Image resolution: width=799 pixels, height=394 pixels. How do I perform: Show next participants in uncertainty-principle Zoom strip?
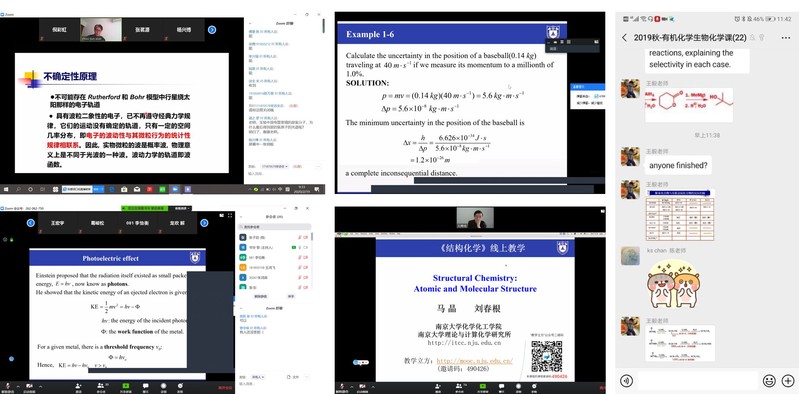pyautogui.click(x=212, y=30)
